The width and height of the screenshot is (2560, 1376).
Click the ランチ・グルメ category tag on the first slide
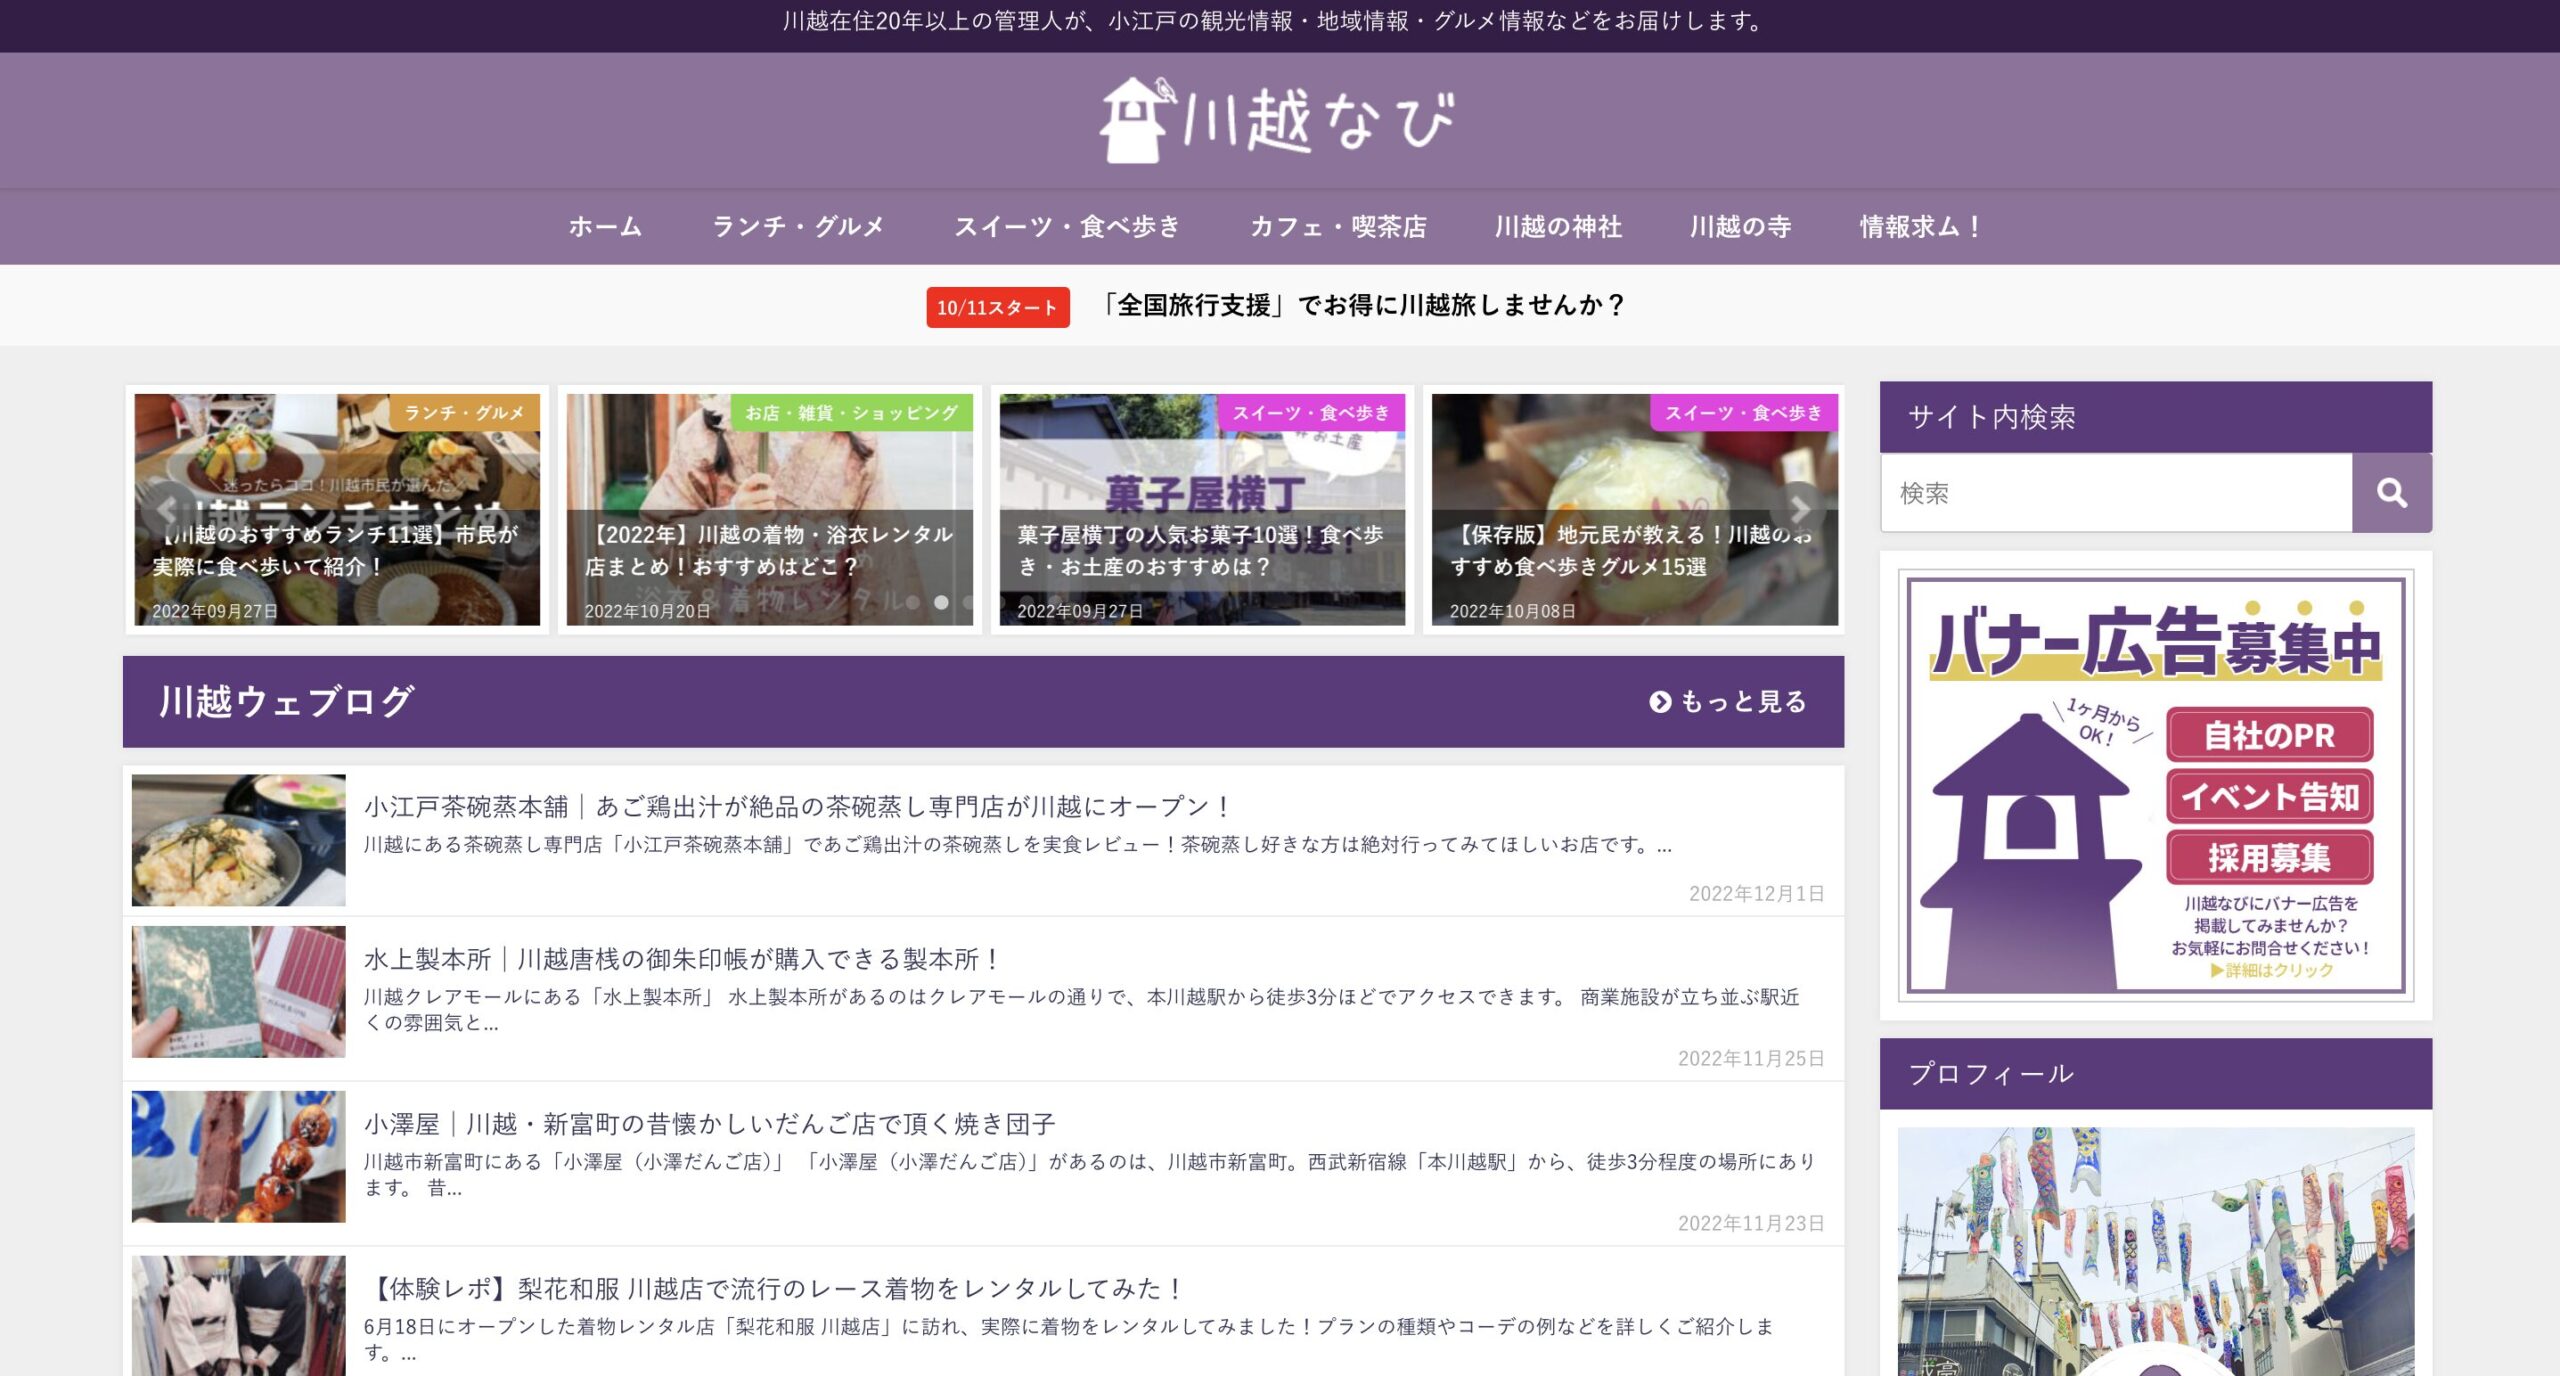pyautogui.click(x=464, y=412)
